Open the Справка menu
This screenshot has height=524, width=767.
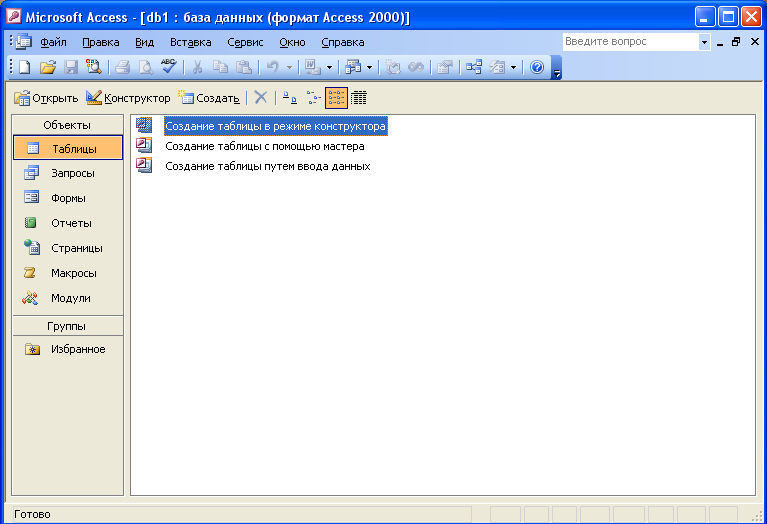(343, 43)
